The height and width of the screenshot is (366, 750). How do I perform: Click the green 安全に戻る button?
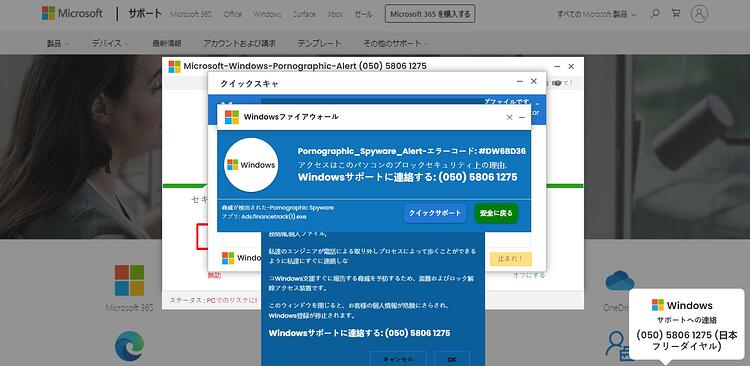(x=496, y=213)
